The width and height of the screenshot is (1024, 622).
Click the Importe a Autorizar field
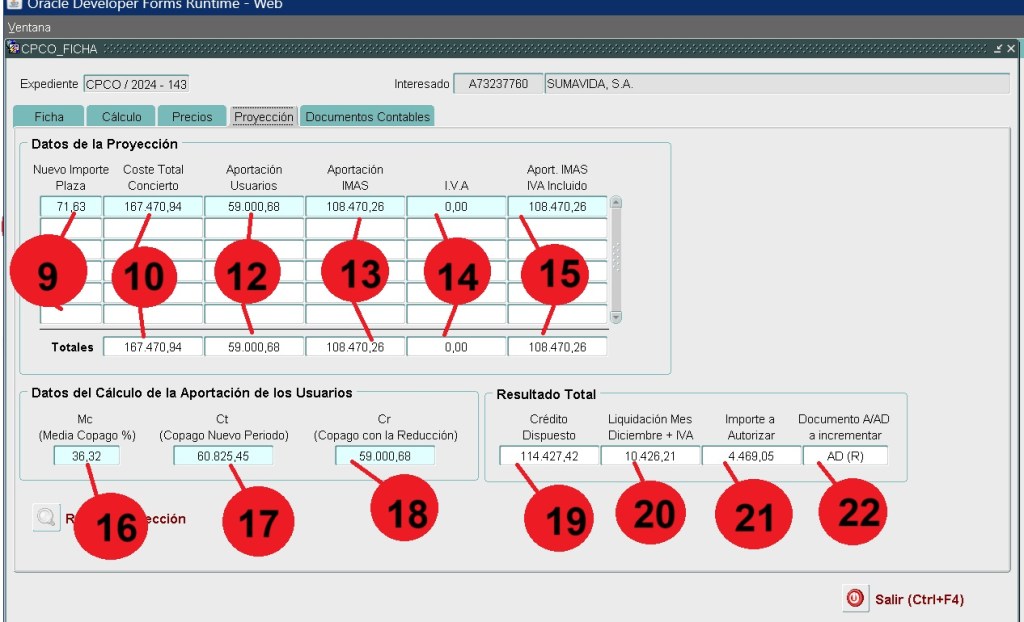(749, 456)
